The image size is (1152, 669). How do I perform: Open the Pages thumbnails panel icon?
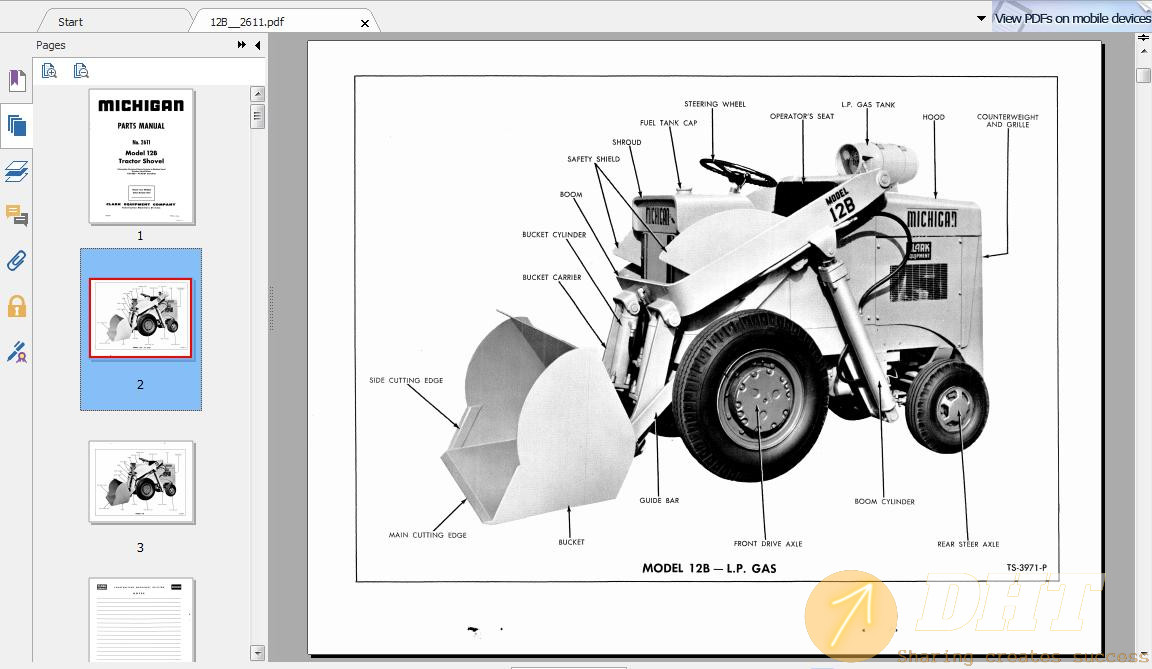point(16,126)
